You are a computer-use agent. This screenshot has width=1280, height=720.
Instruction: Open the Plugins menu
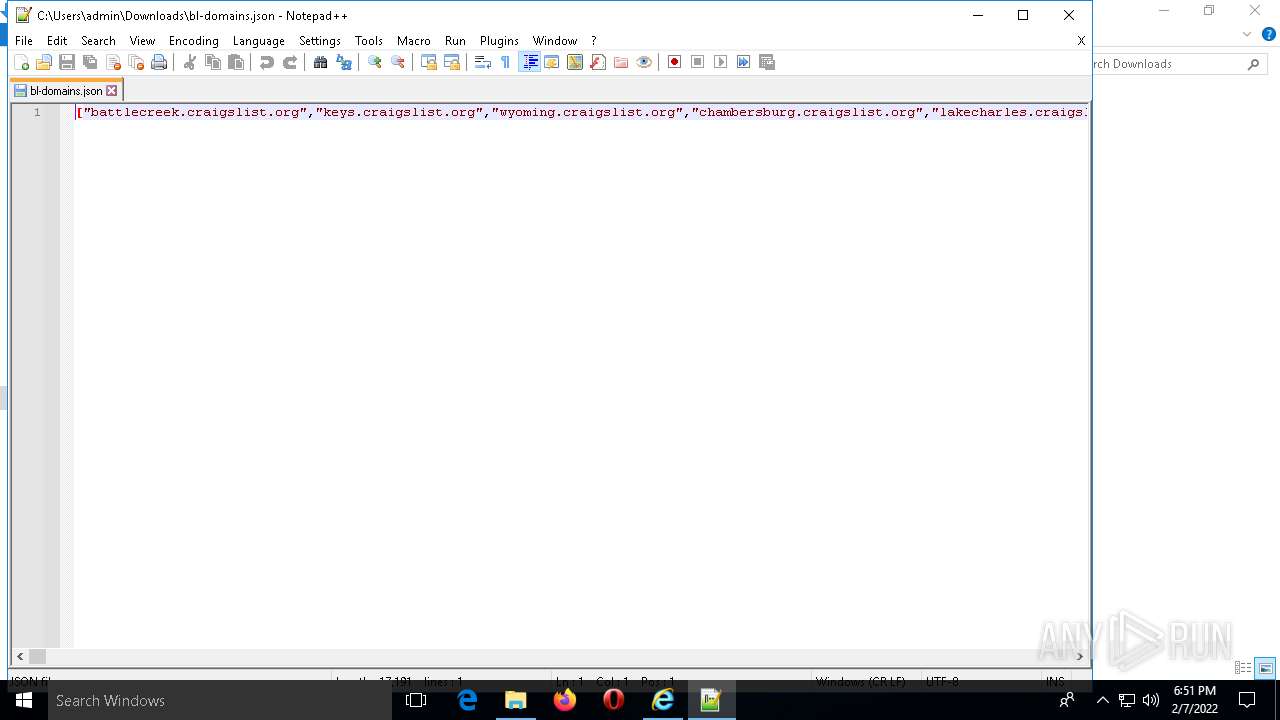(499, 41)
